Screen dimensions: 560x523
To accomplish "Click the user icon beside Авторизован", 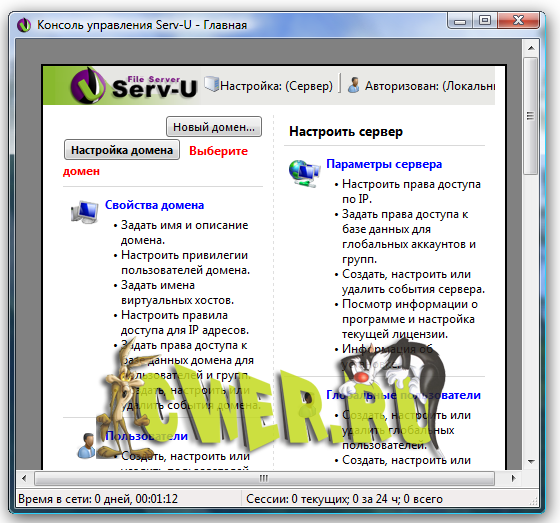I will coord(354,85).
